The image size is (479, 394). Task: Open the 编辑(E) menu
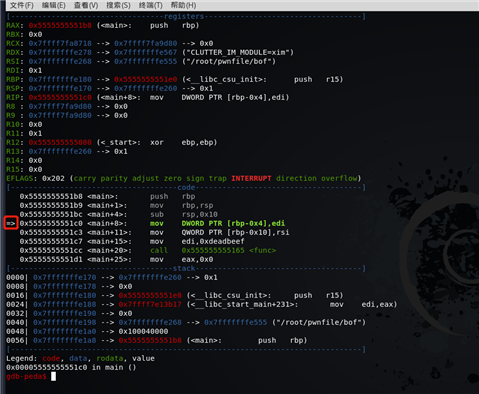(x=54, y=5)
